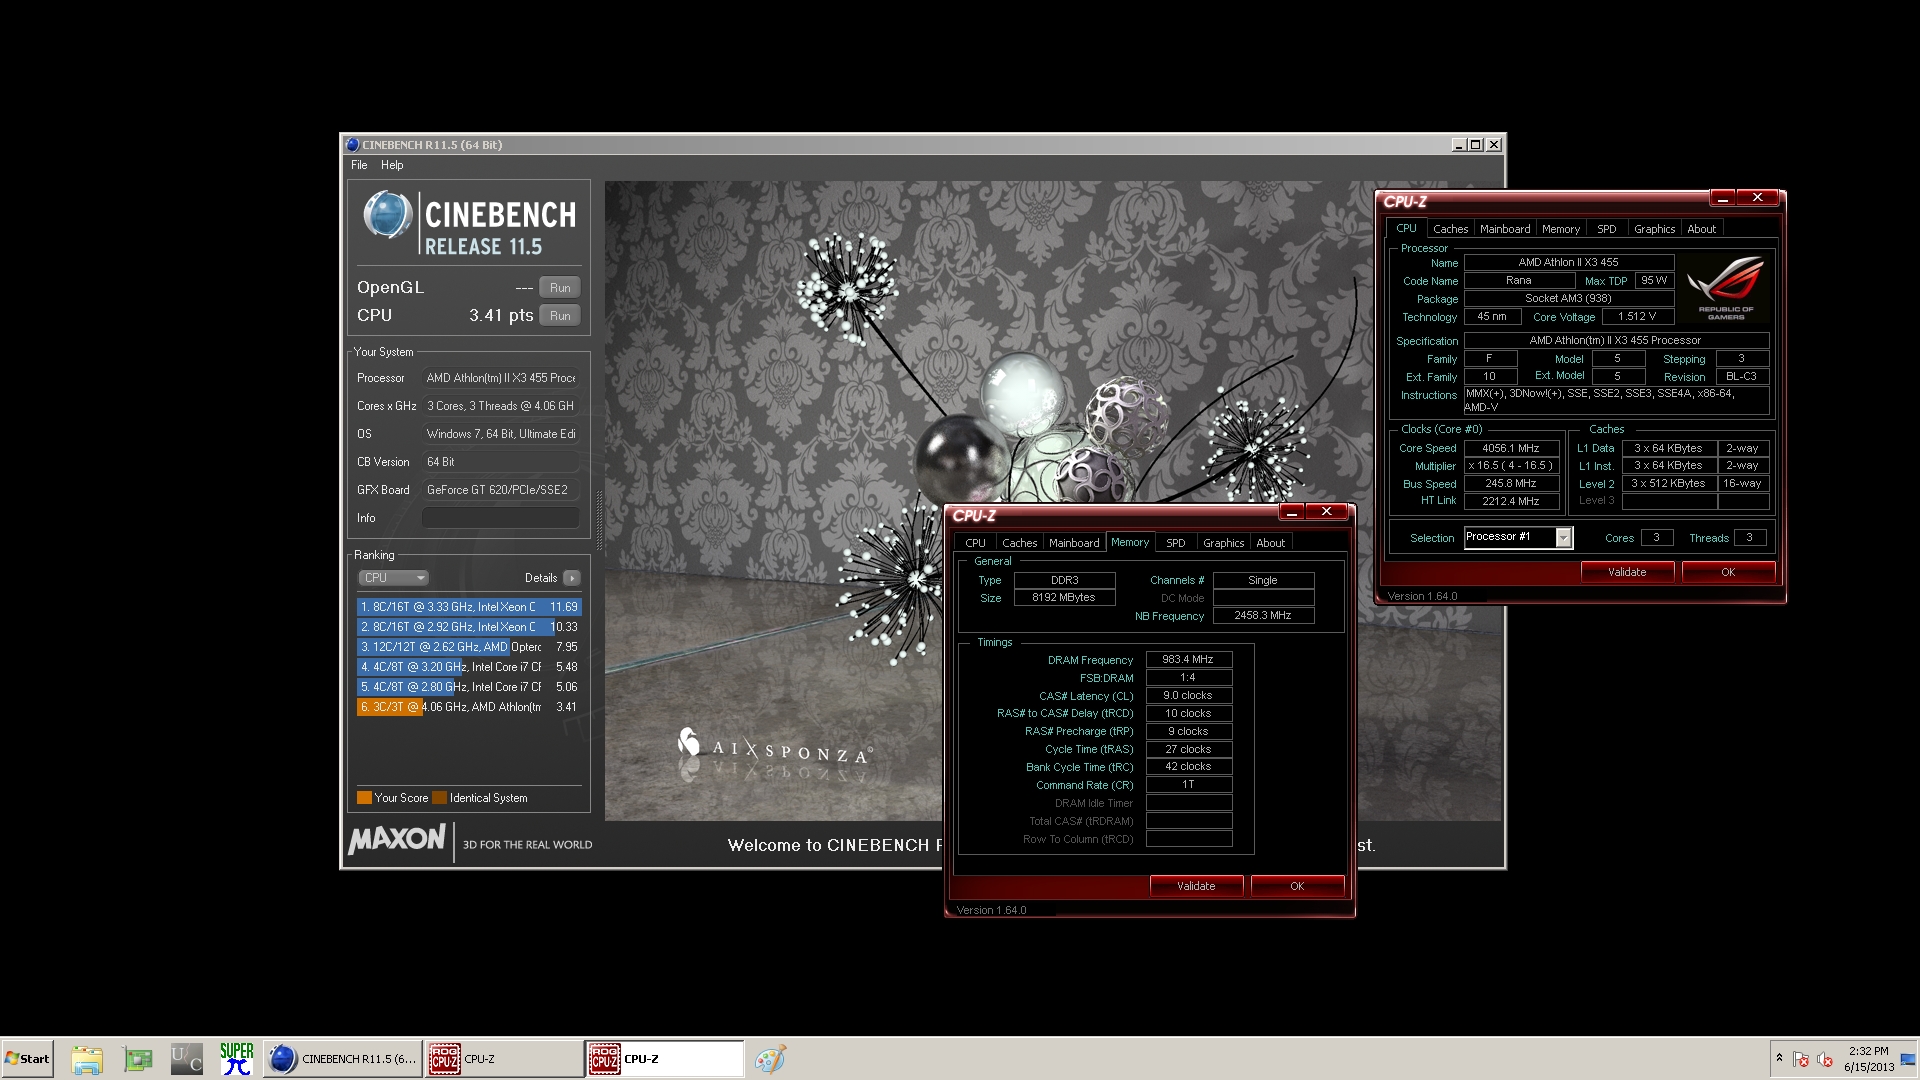Image resolution: width=1920 pixels, height=1080 pixels.
Task: Minimize the memory CPU-Z window
Action: (x=1292, y=512)
